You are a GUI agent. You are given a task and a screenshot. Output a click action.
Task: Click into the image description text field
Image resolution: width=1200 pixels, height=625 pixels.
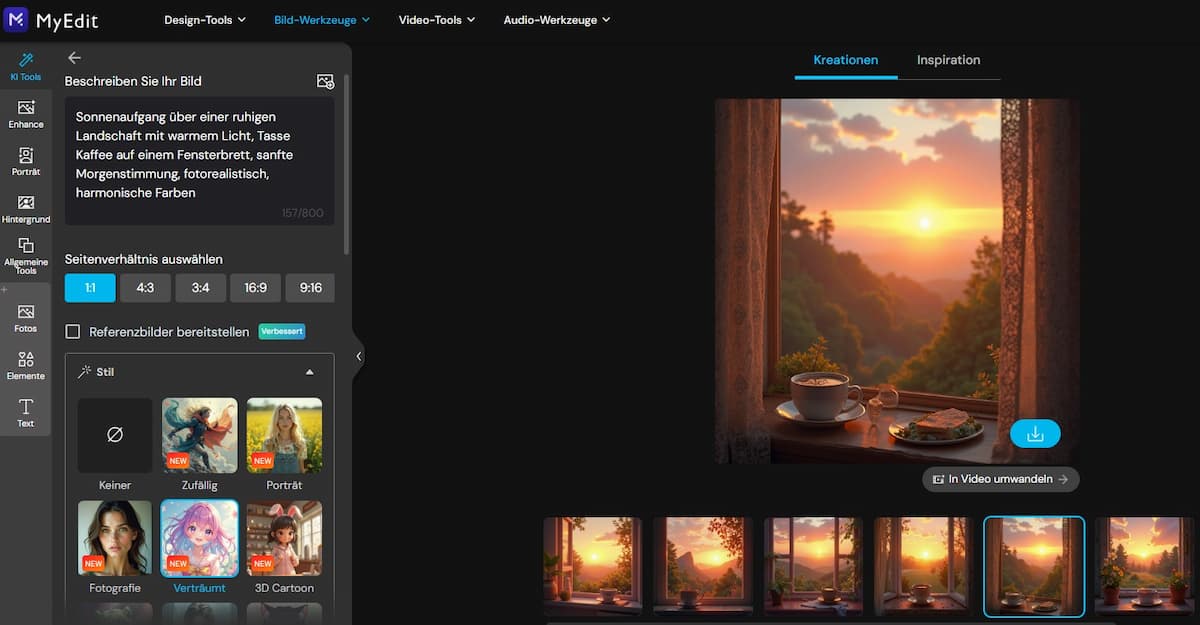(200, 160)
